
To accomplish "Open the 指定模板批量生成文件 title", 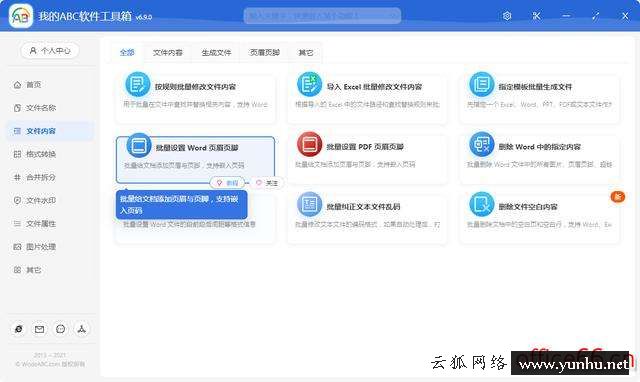I will pos(535,87).
